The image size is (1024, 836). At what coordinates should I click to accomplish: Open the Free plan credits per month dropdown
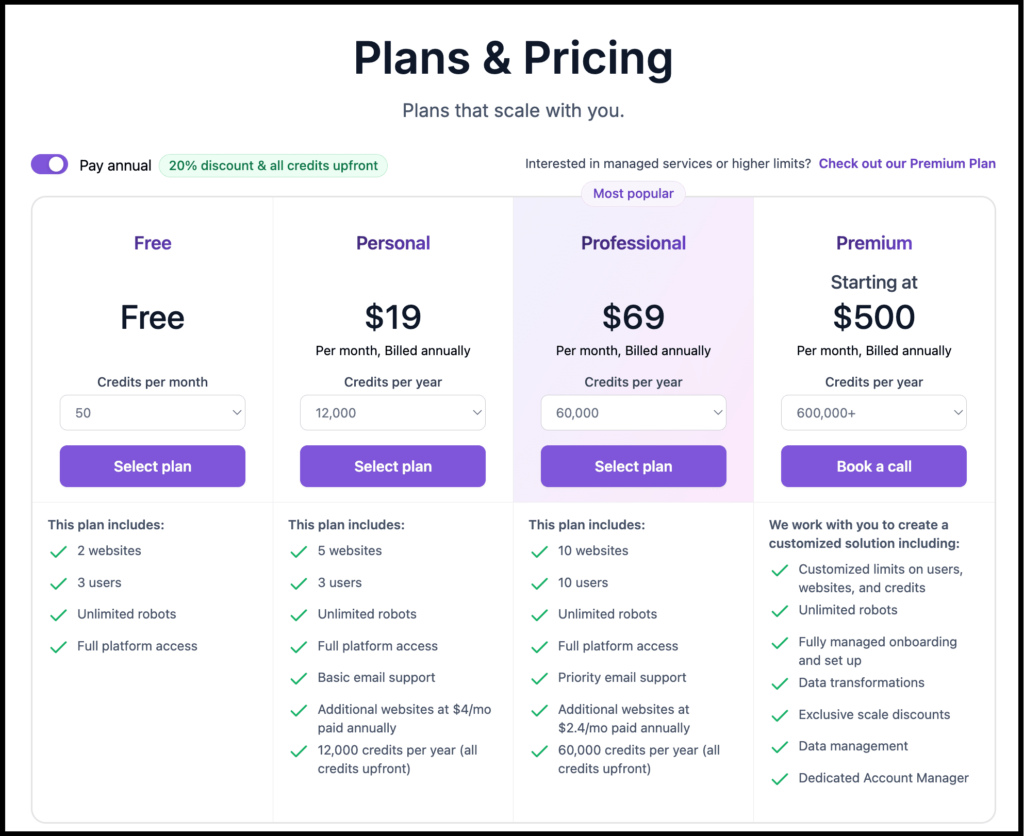point(152,412)
